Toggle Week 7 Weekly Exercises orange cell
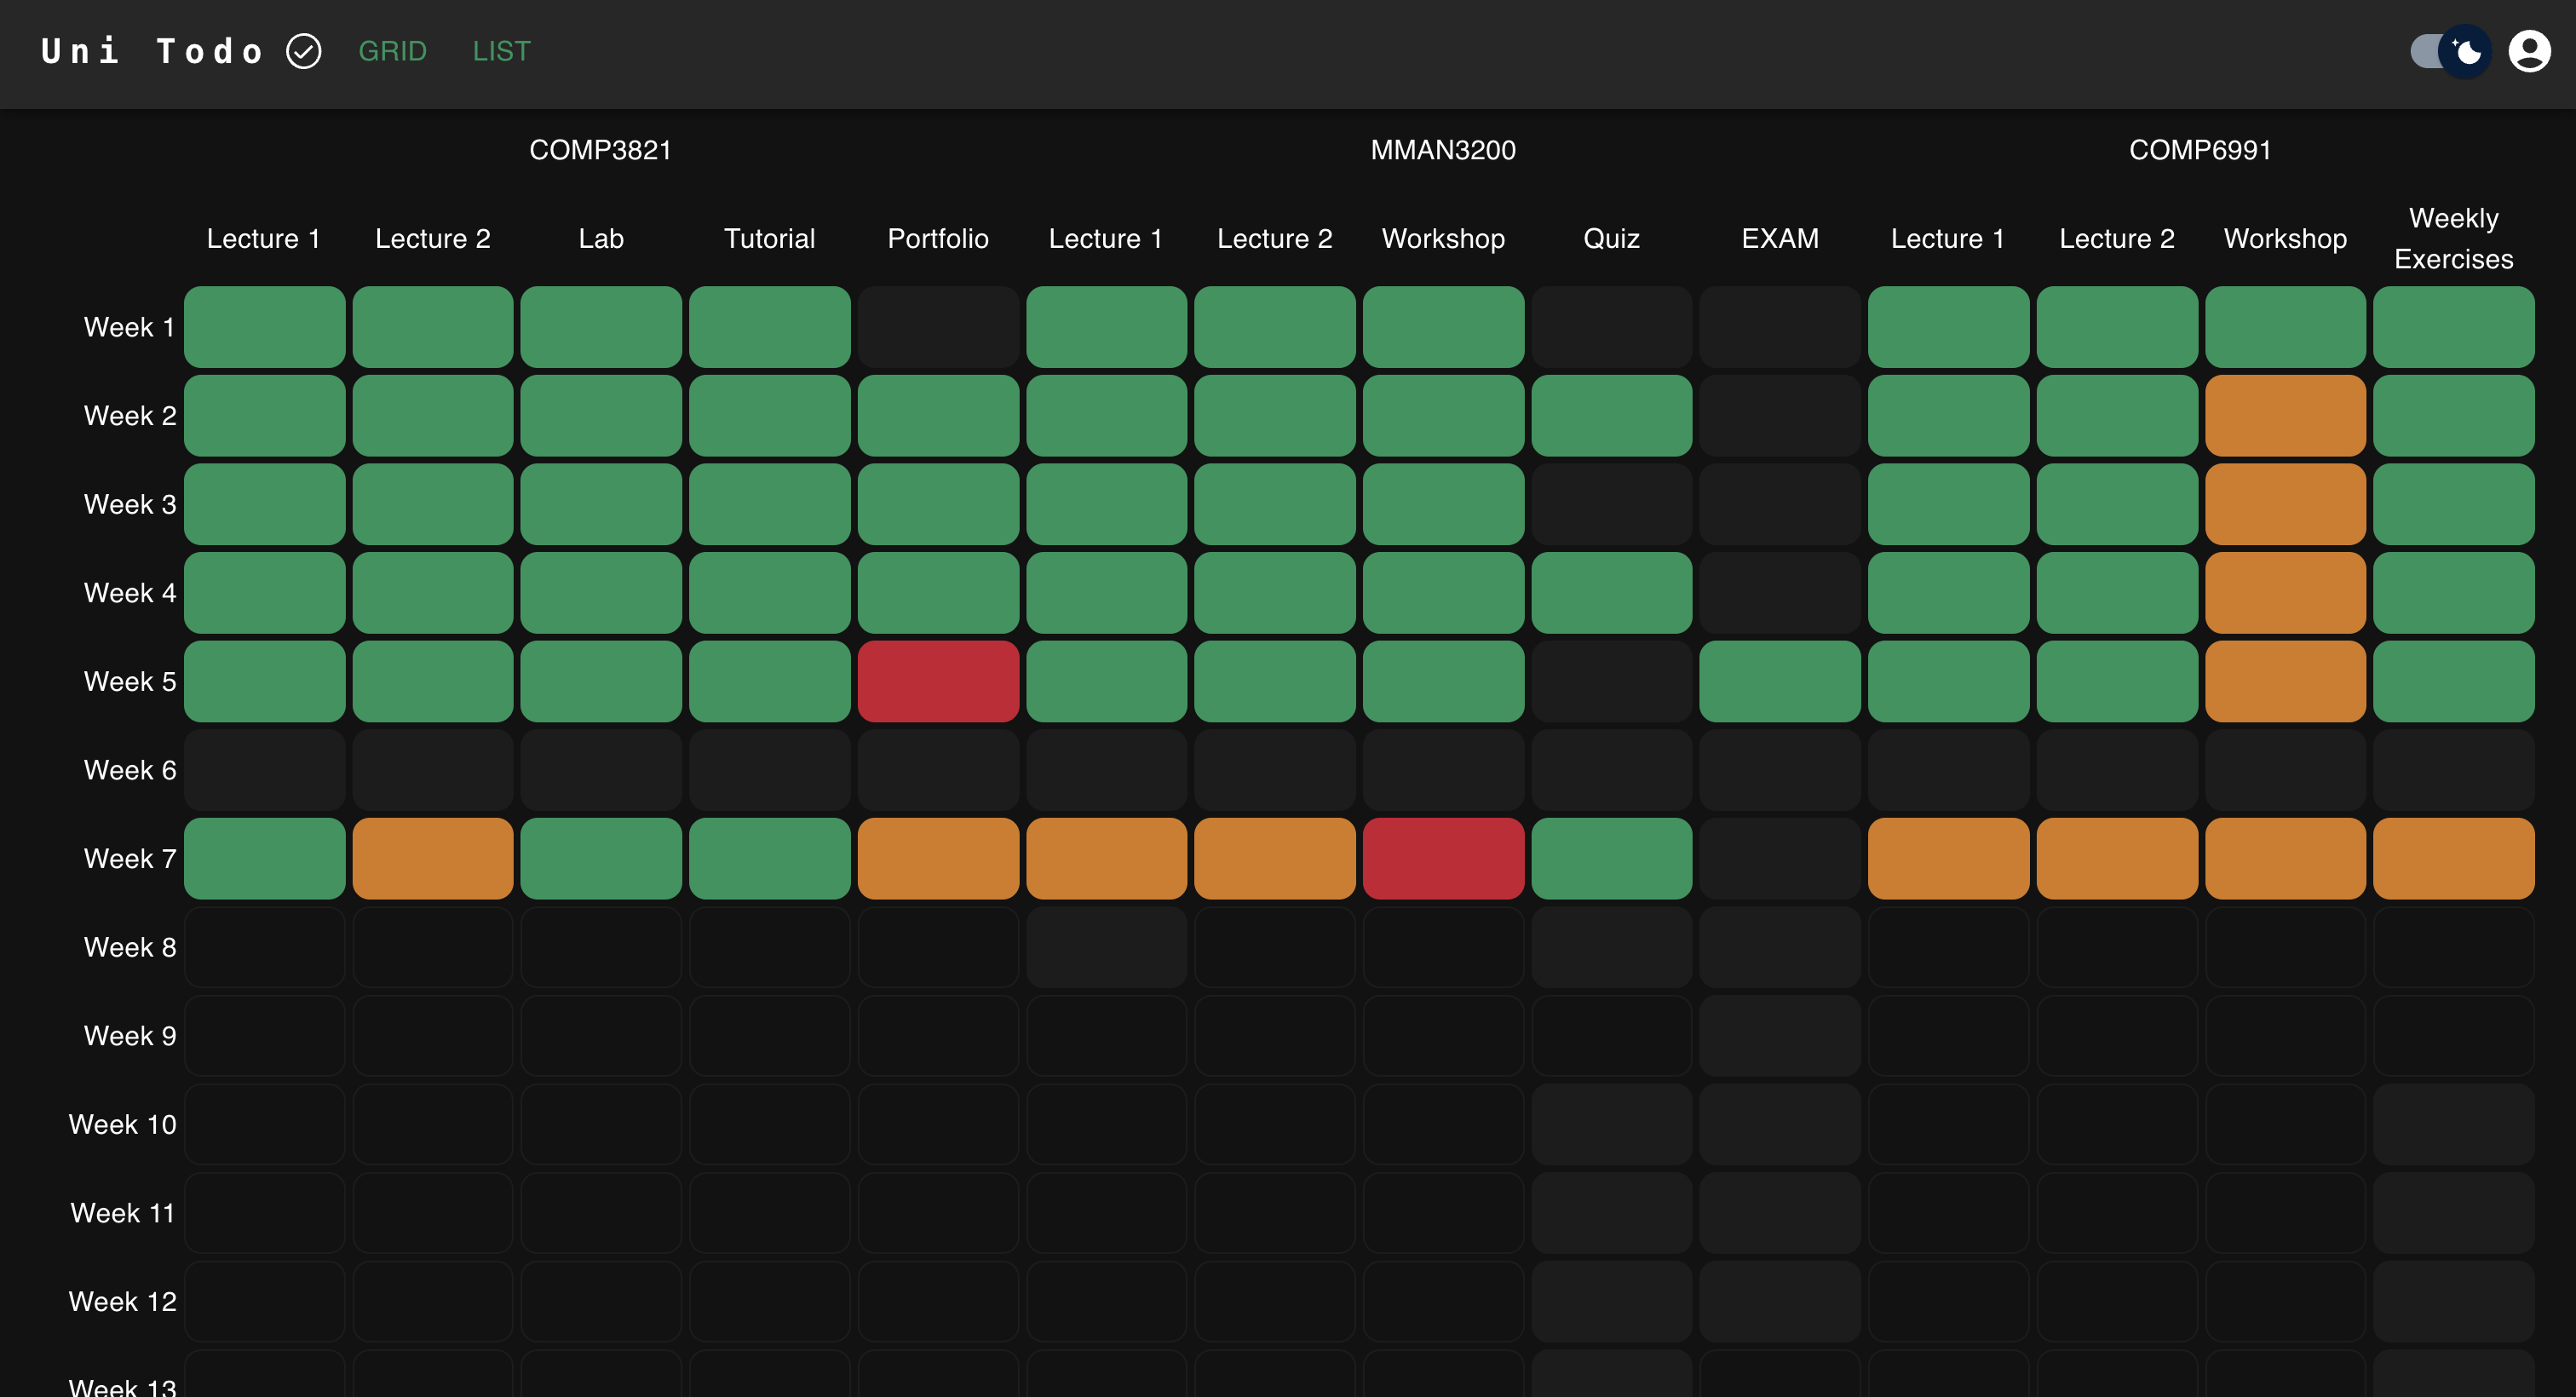Image resolution: width=2576 pixels, height=1397 pixels. [x=2453, y=858]
